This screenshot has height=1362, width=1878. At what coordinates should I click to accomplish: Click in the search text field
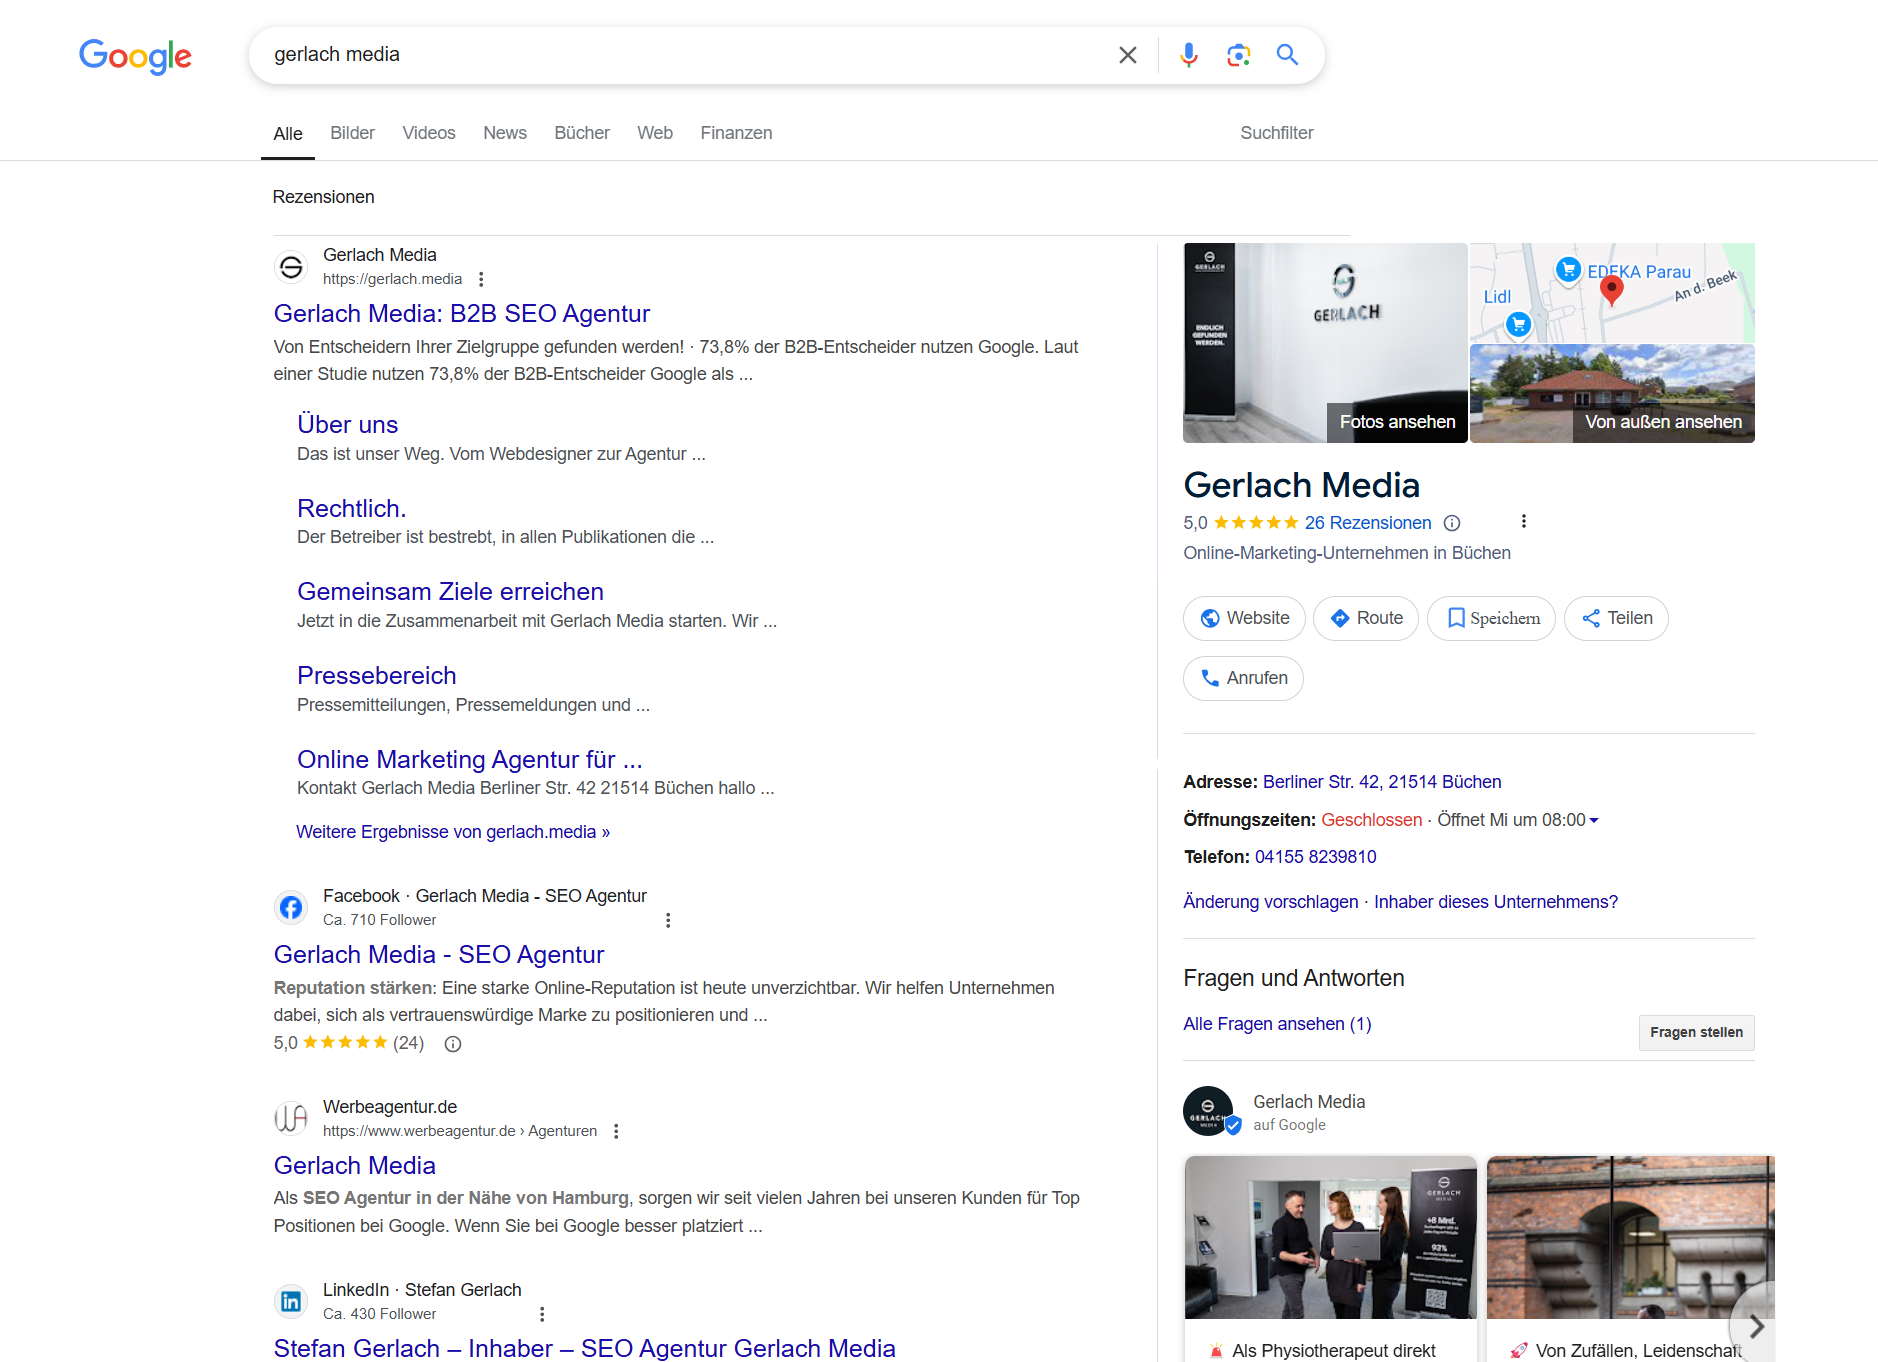(680, 55)
